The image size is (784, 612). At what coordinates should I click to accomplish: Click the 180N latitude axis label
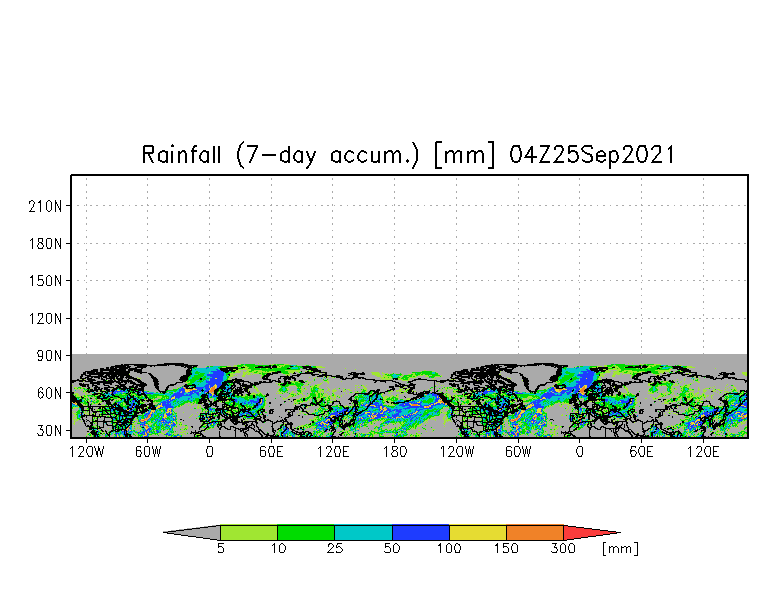click(46, 244)
